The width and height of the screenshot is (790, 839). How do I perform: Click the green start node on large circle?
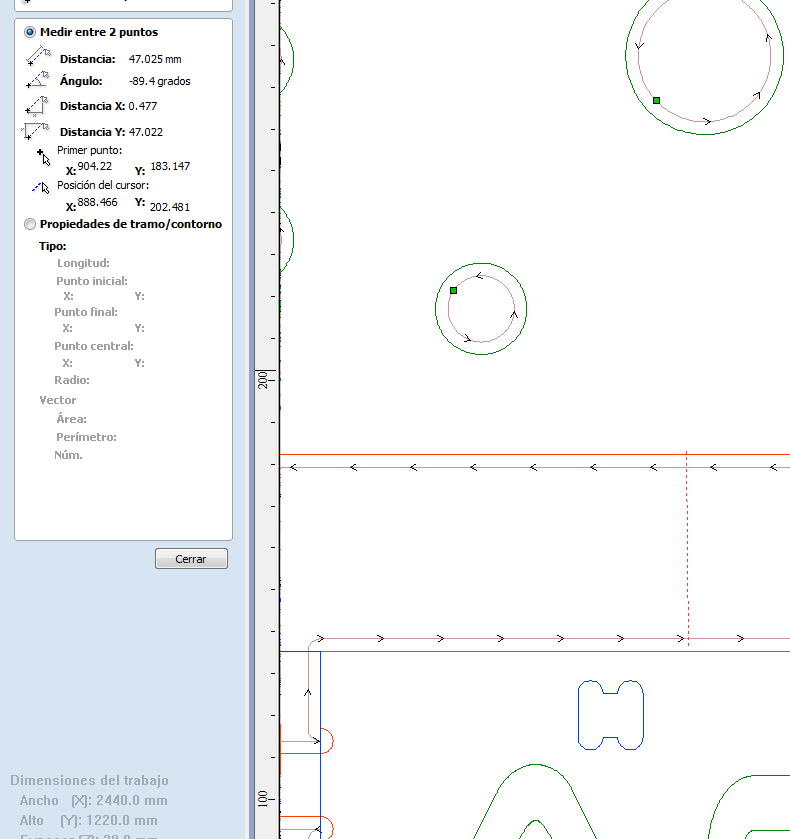[x=657, y=101]
